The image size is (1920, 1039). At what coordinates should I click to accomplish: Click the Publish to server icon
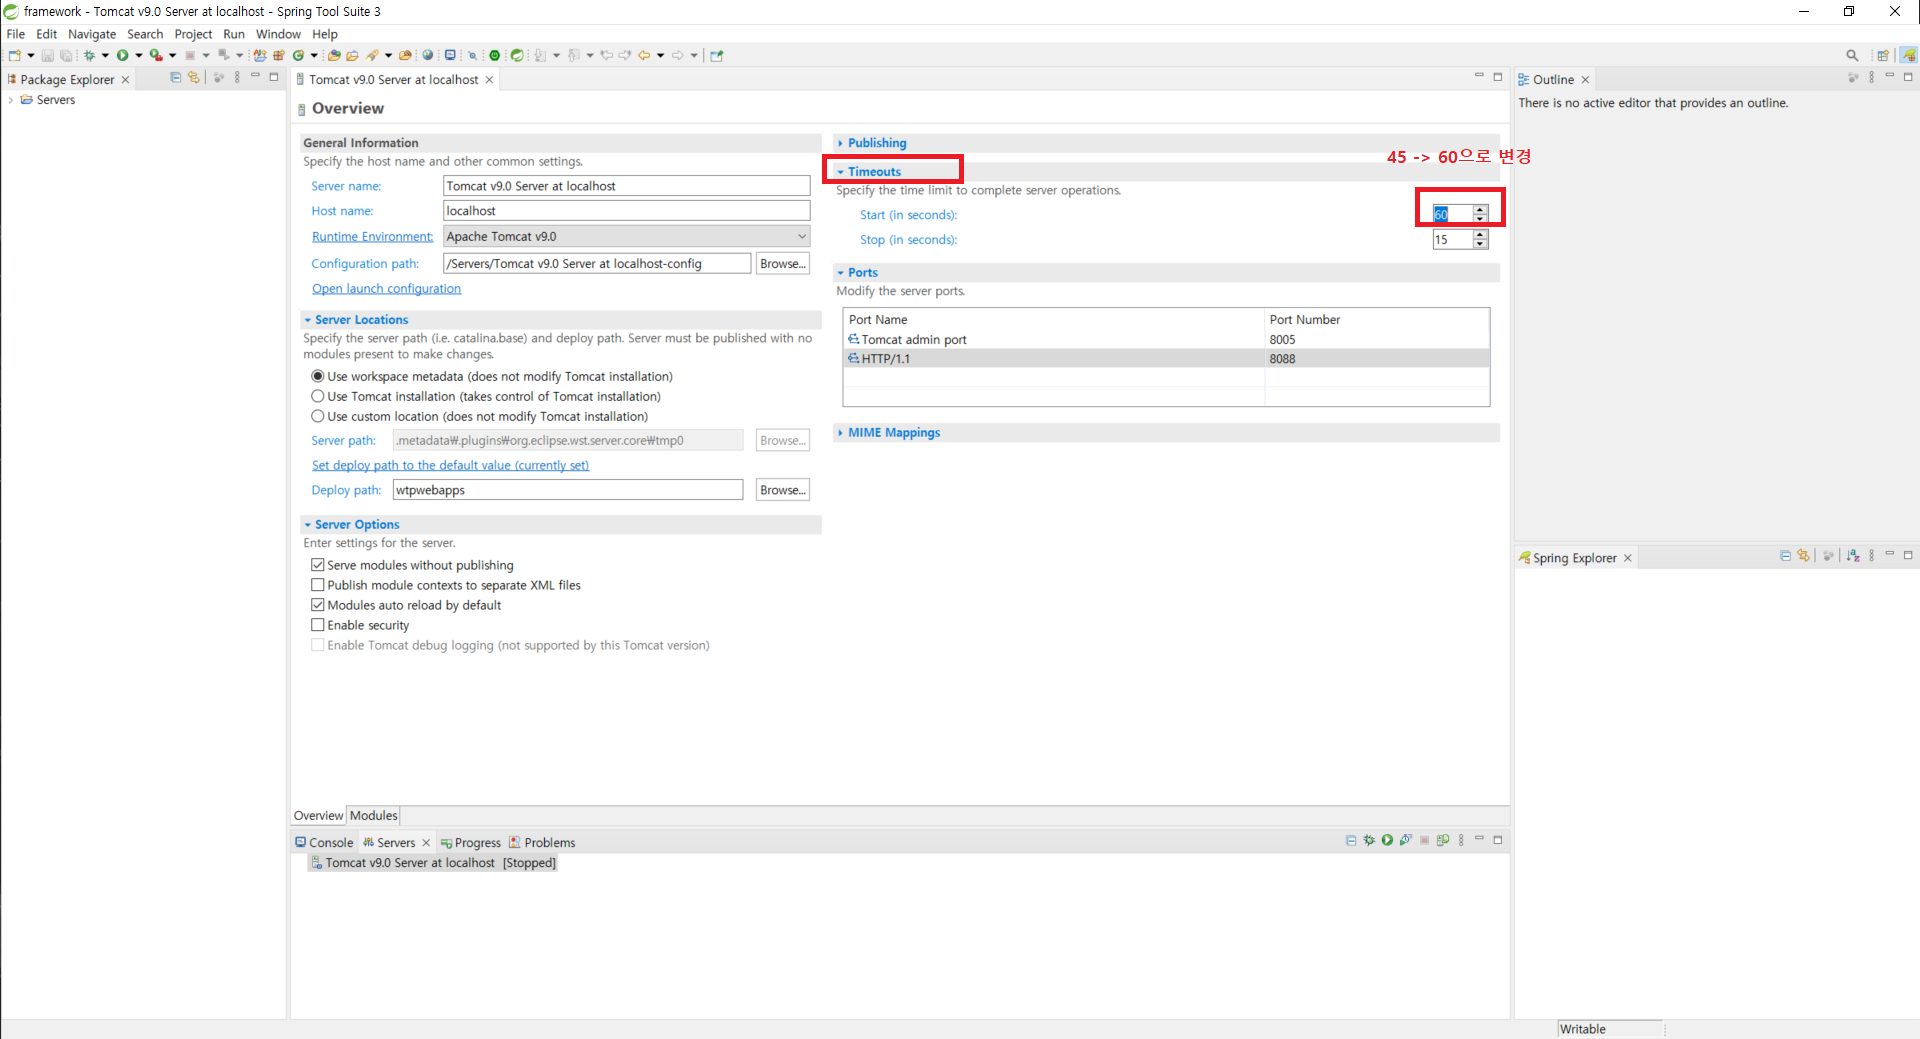1443,840
